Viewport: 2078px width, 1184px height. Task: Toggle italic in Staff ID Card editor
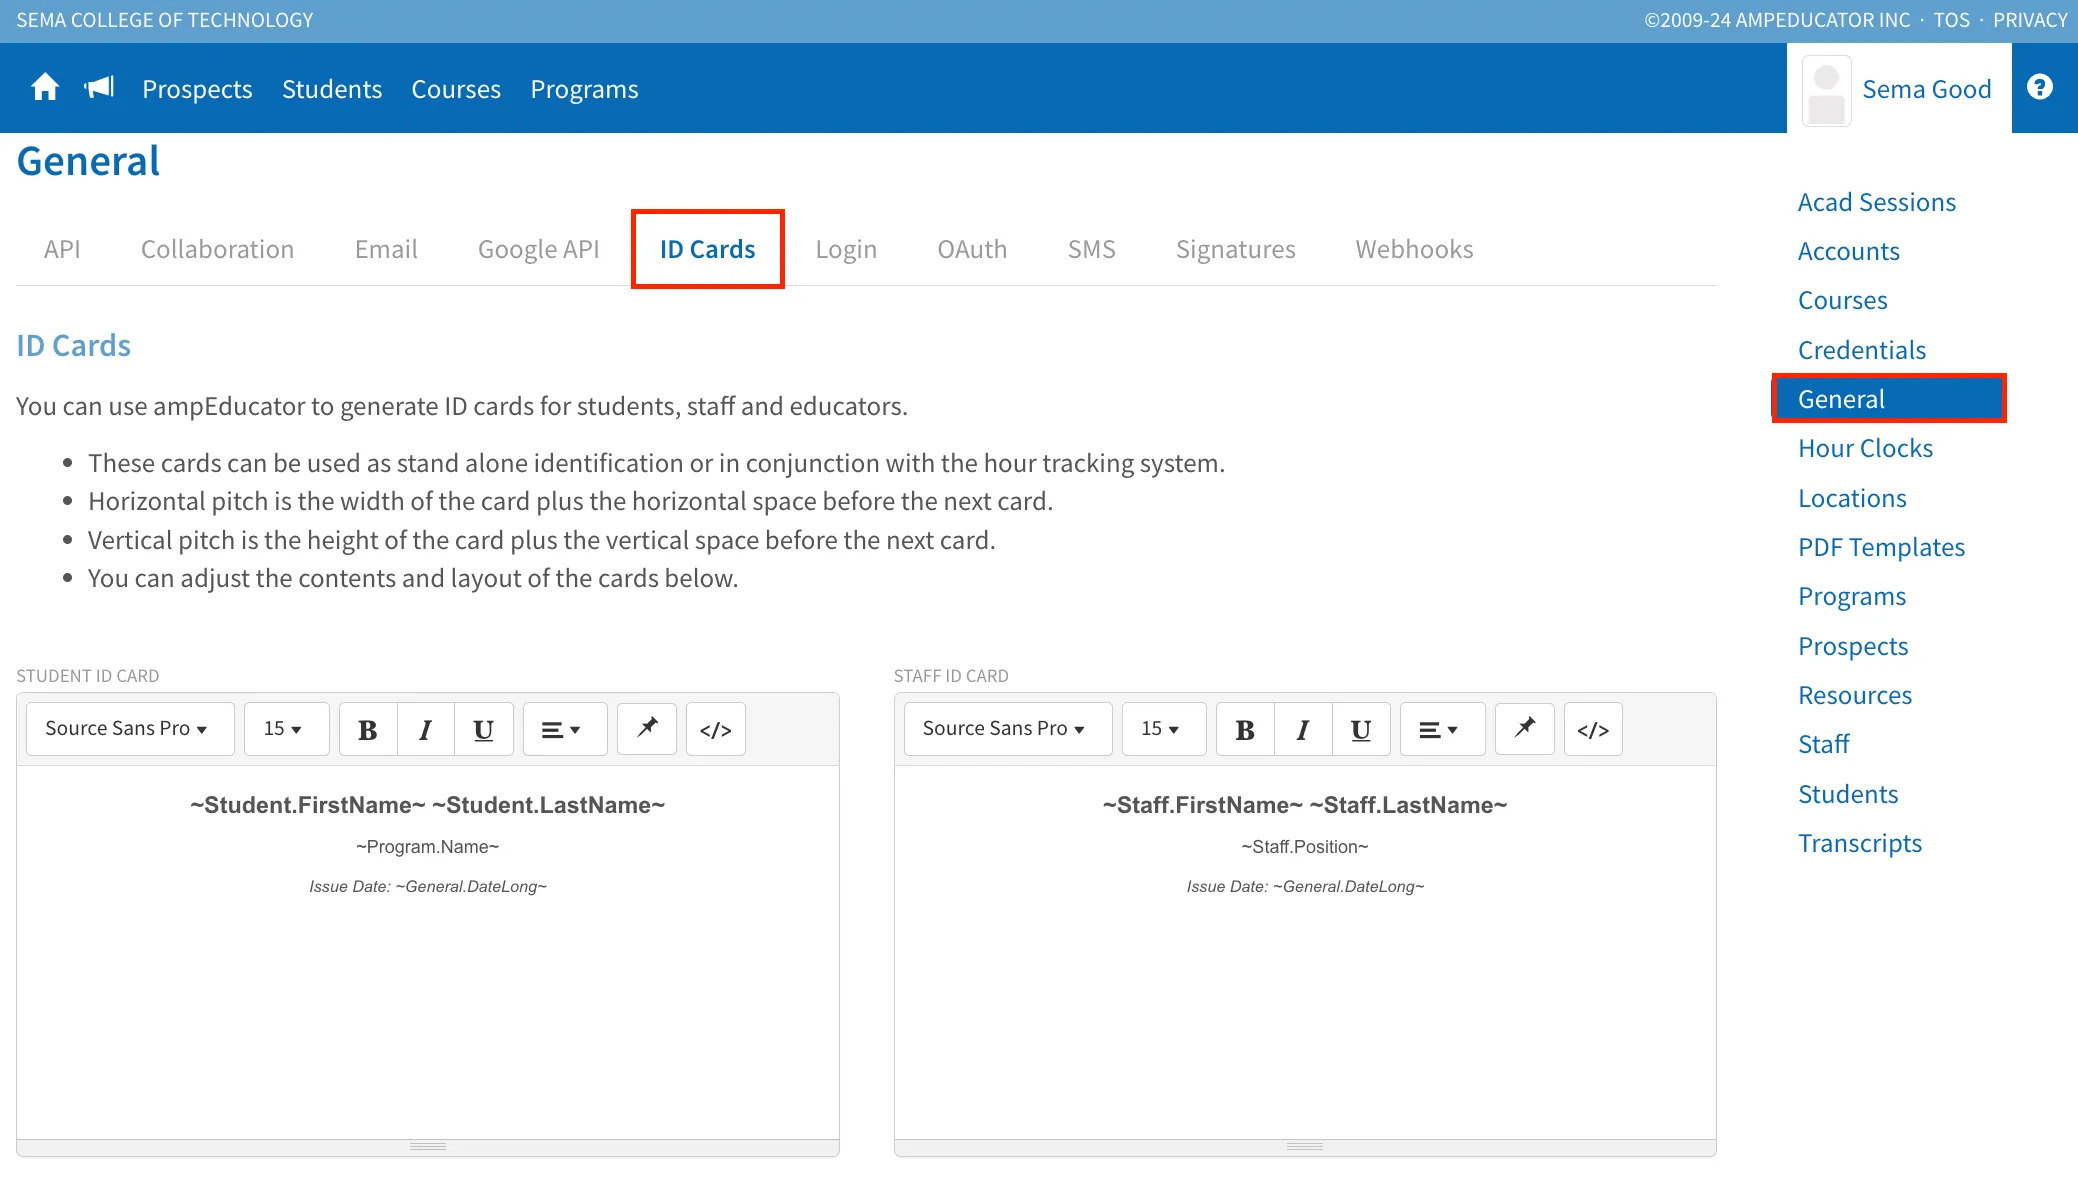[x=1303, y=729]
